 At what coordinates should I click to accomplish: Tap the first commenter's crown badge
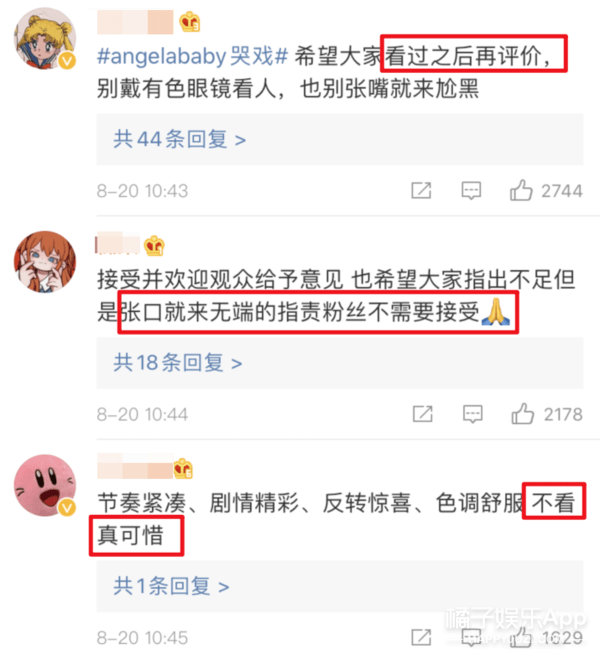(189, 22)
